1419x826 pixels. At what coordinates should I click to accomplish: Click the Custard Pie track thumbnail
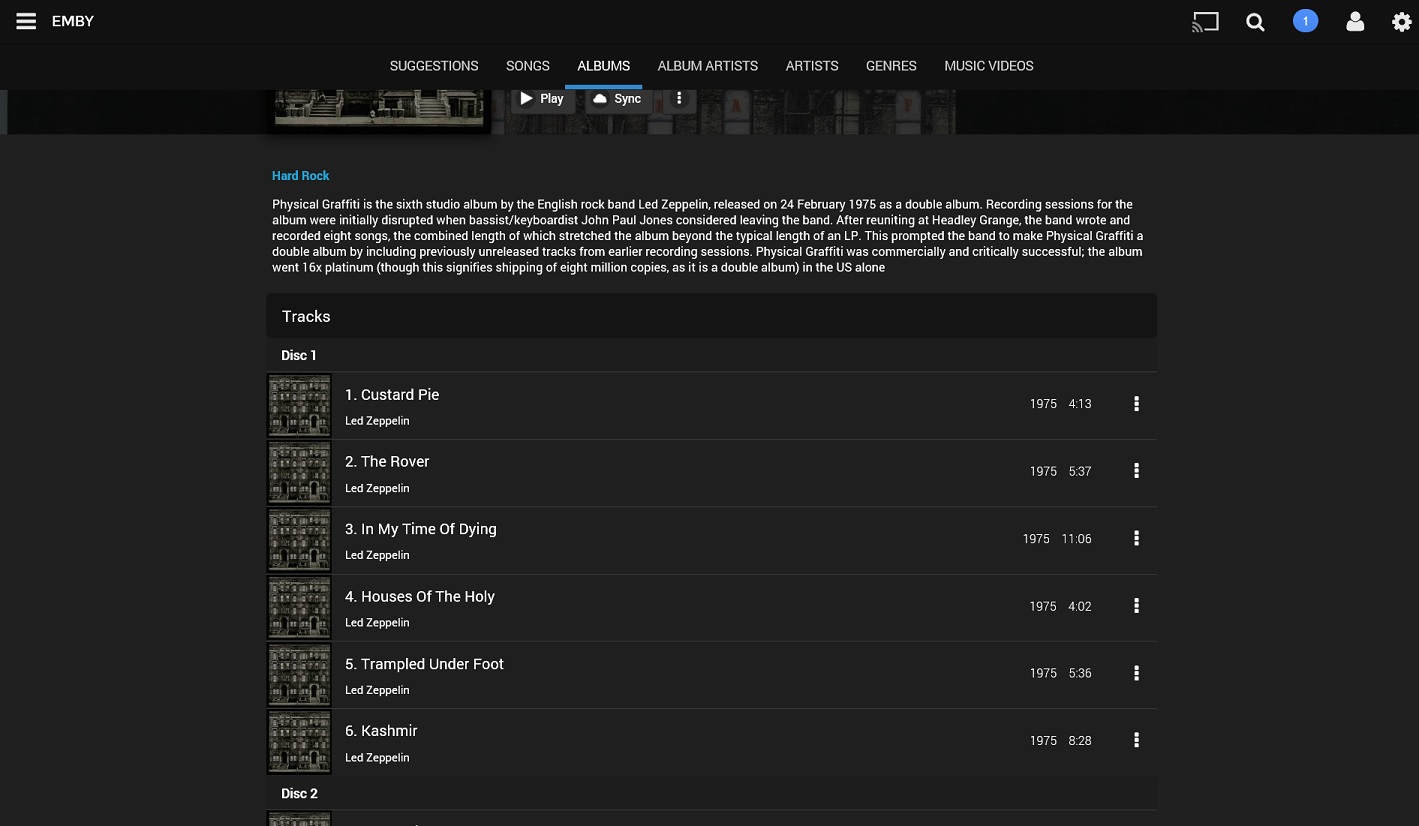(299, 405)
